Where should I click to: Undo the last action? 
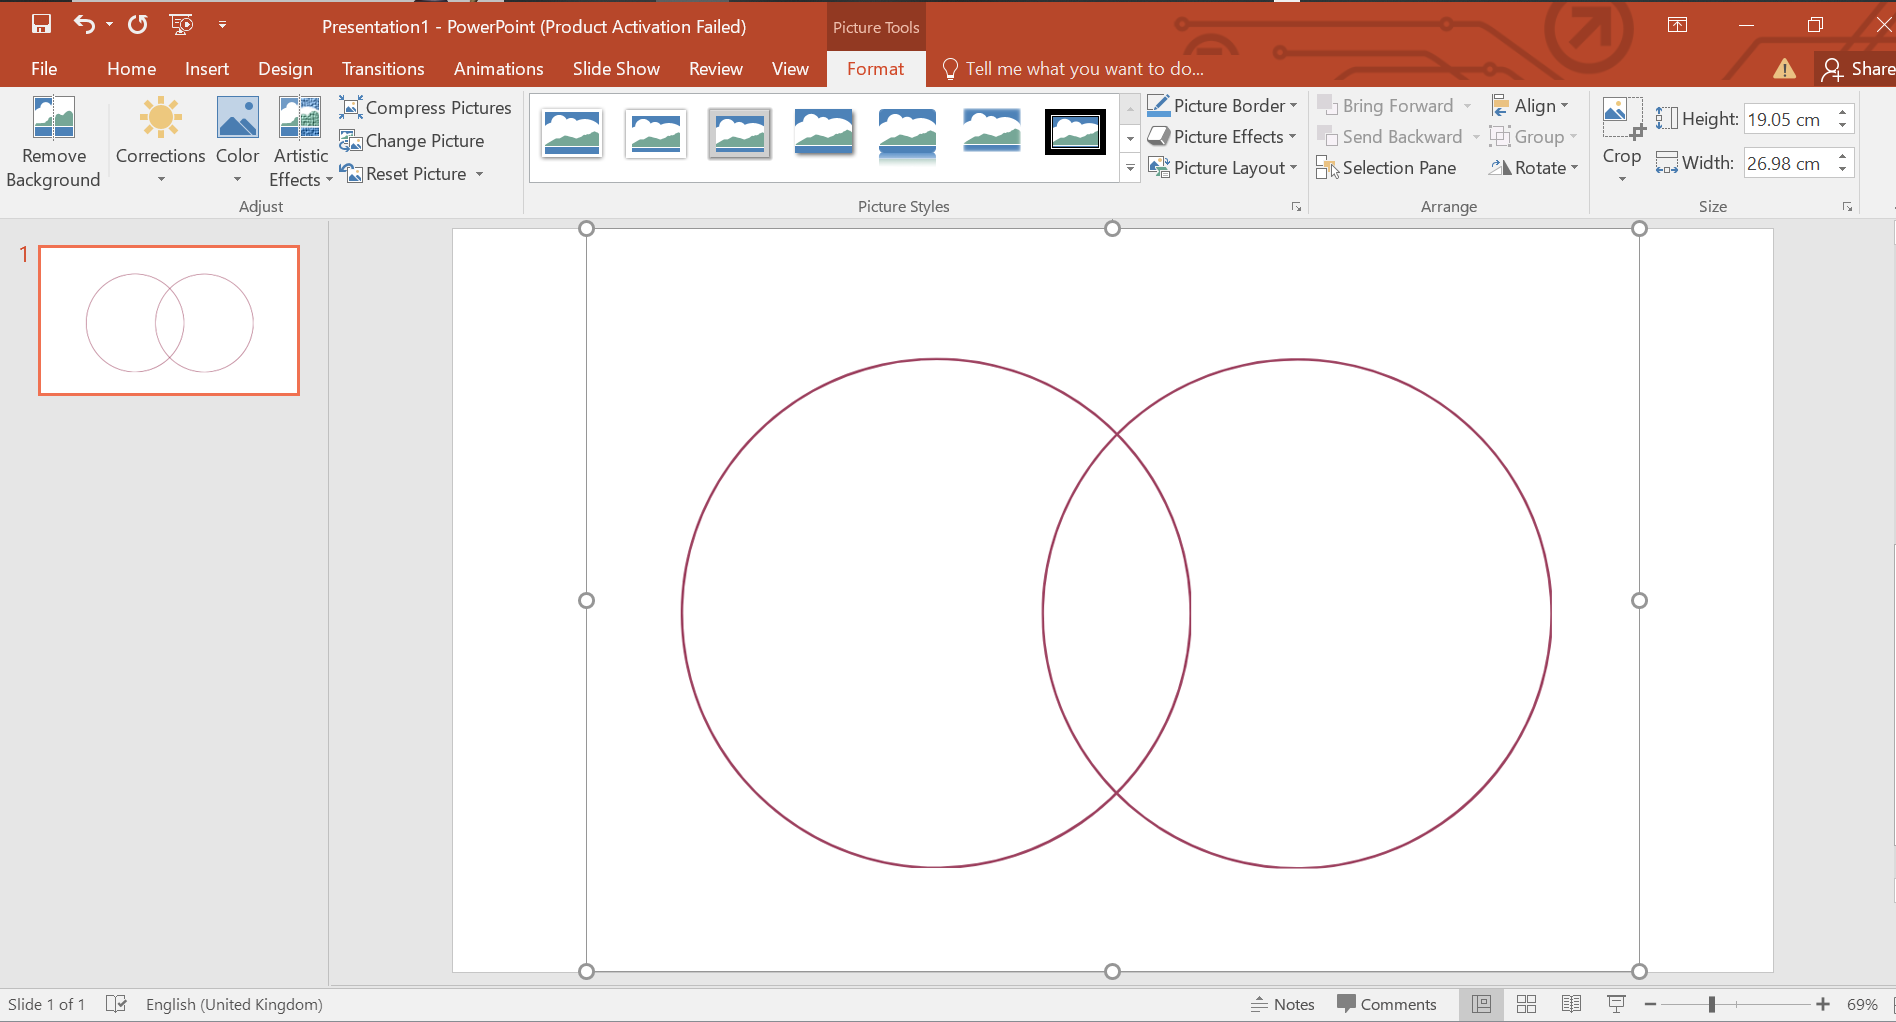(x=85, y=25)
